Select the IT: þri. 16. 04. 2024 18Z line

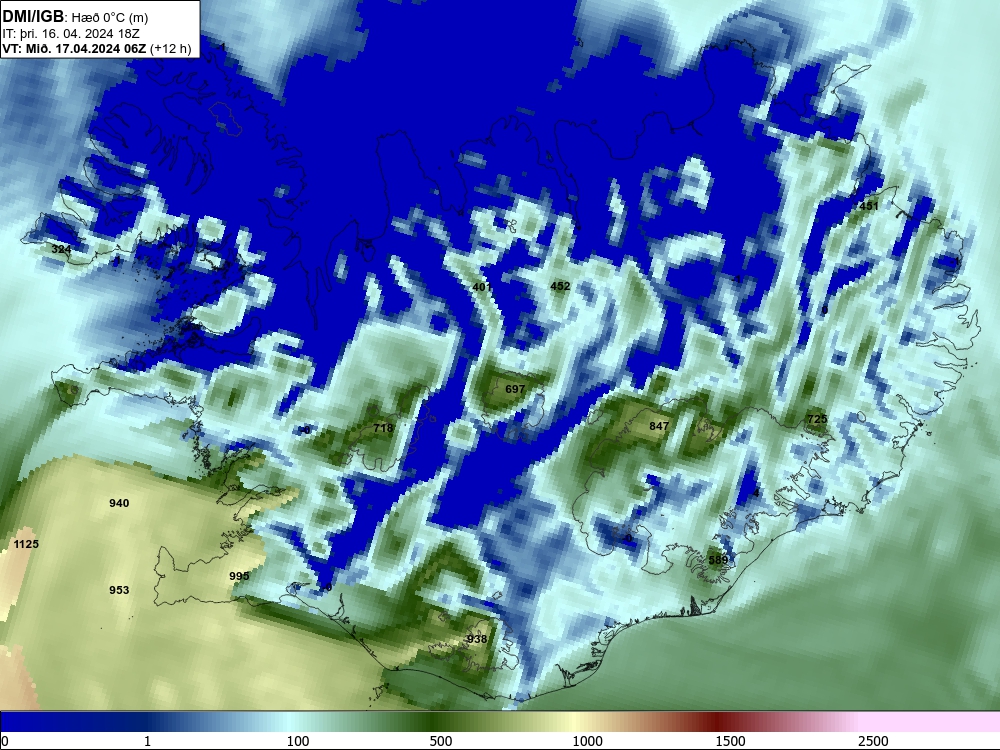tap(71, 34)
